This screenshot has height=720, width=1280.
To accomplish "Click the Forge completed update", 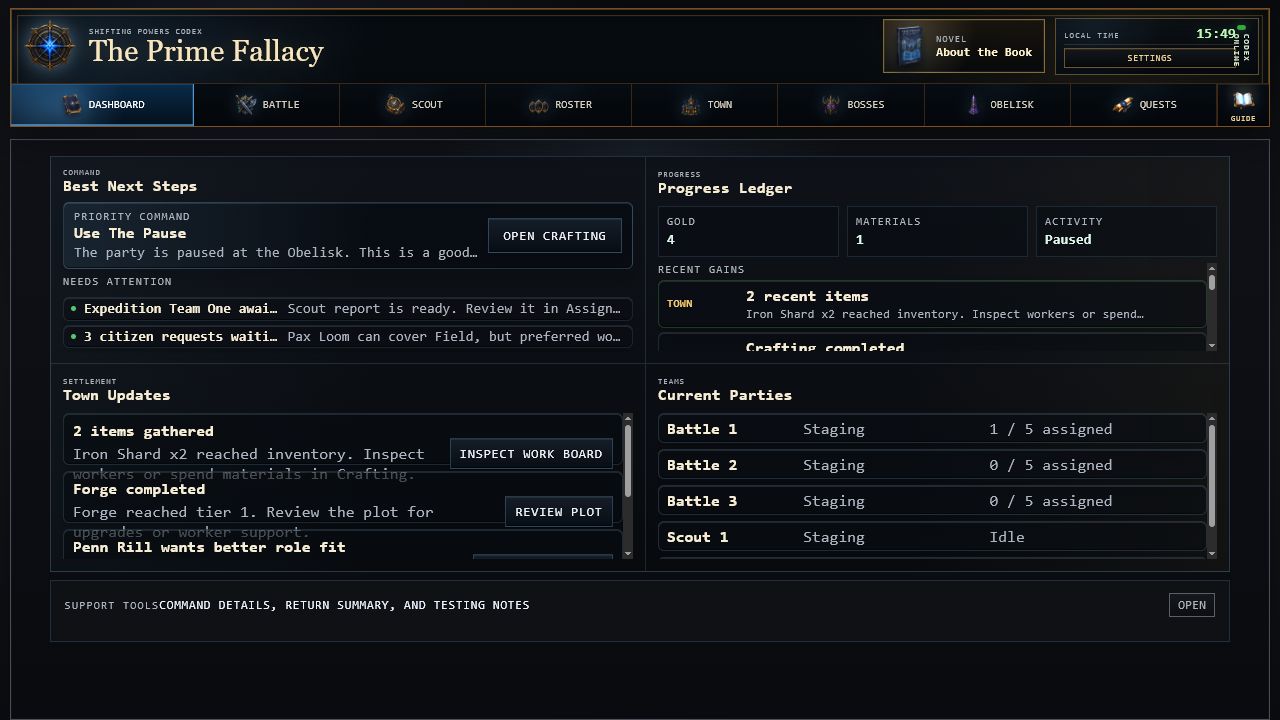I will click(x=343, y=499).
